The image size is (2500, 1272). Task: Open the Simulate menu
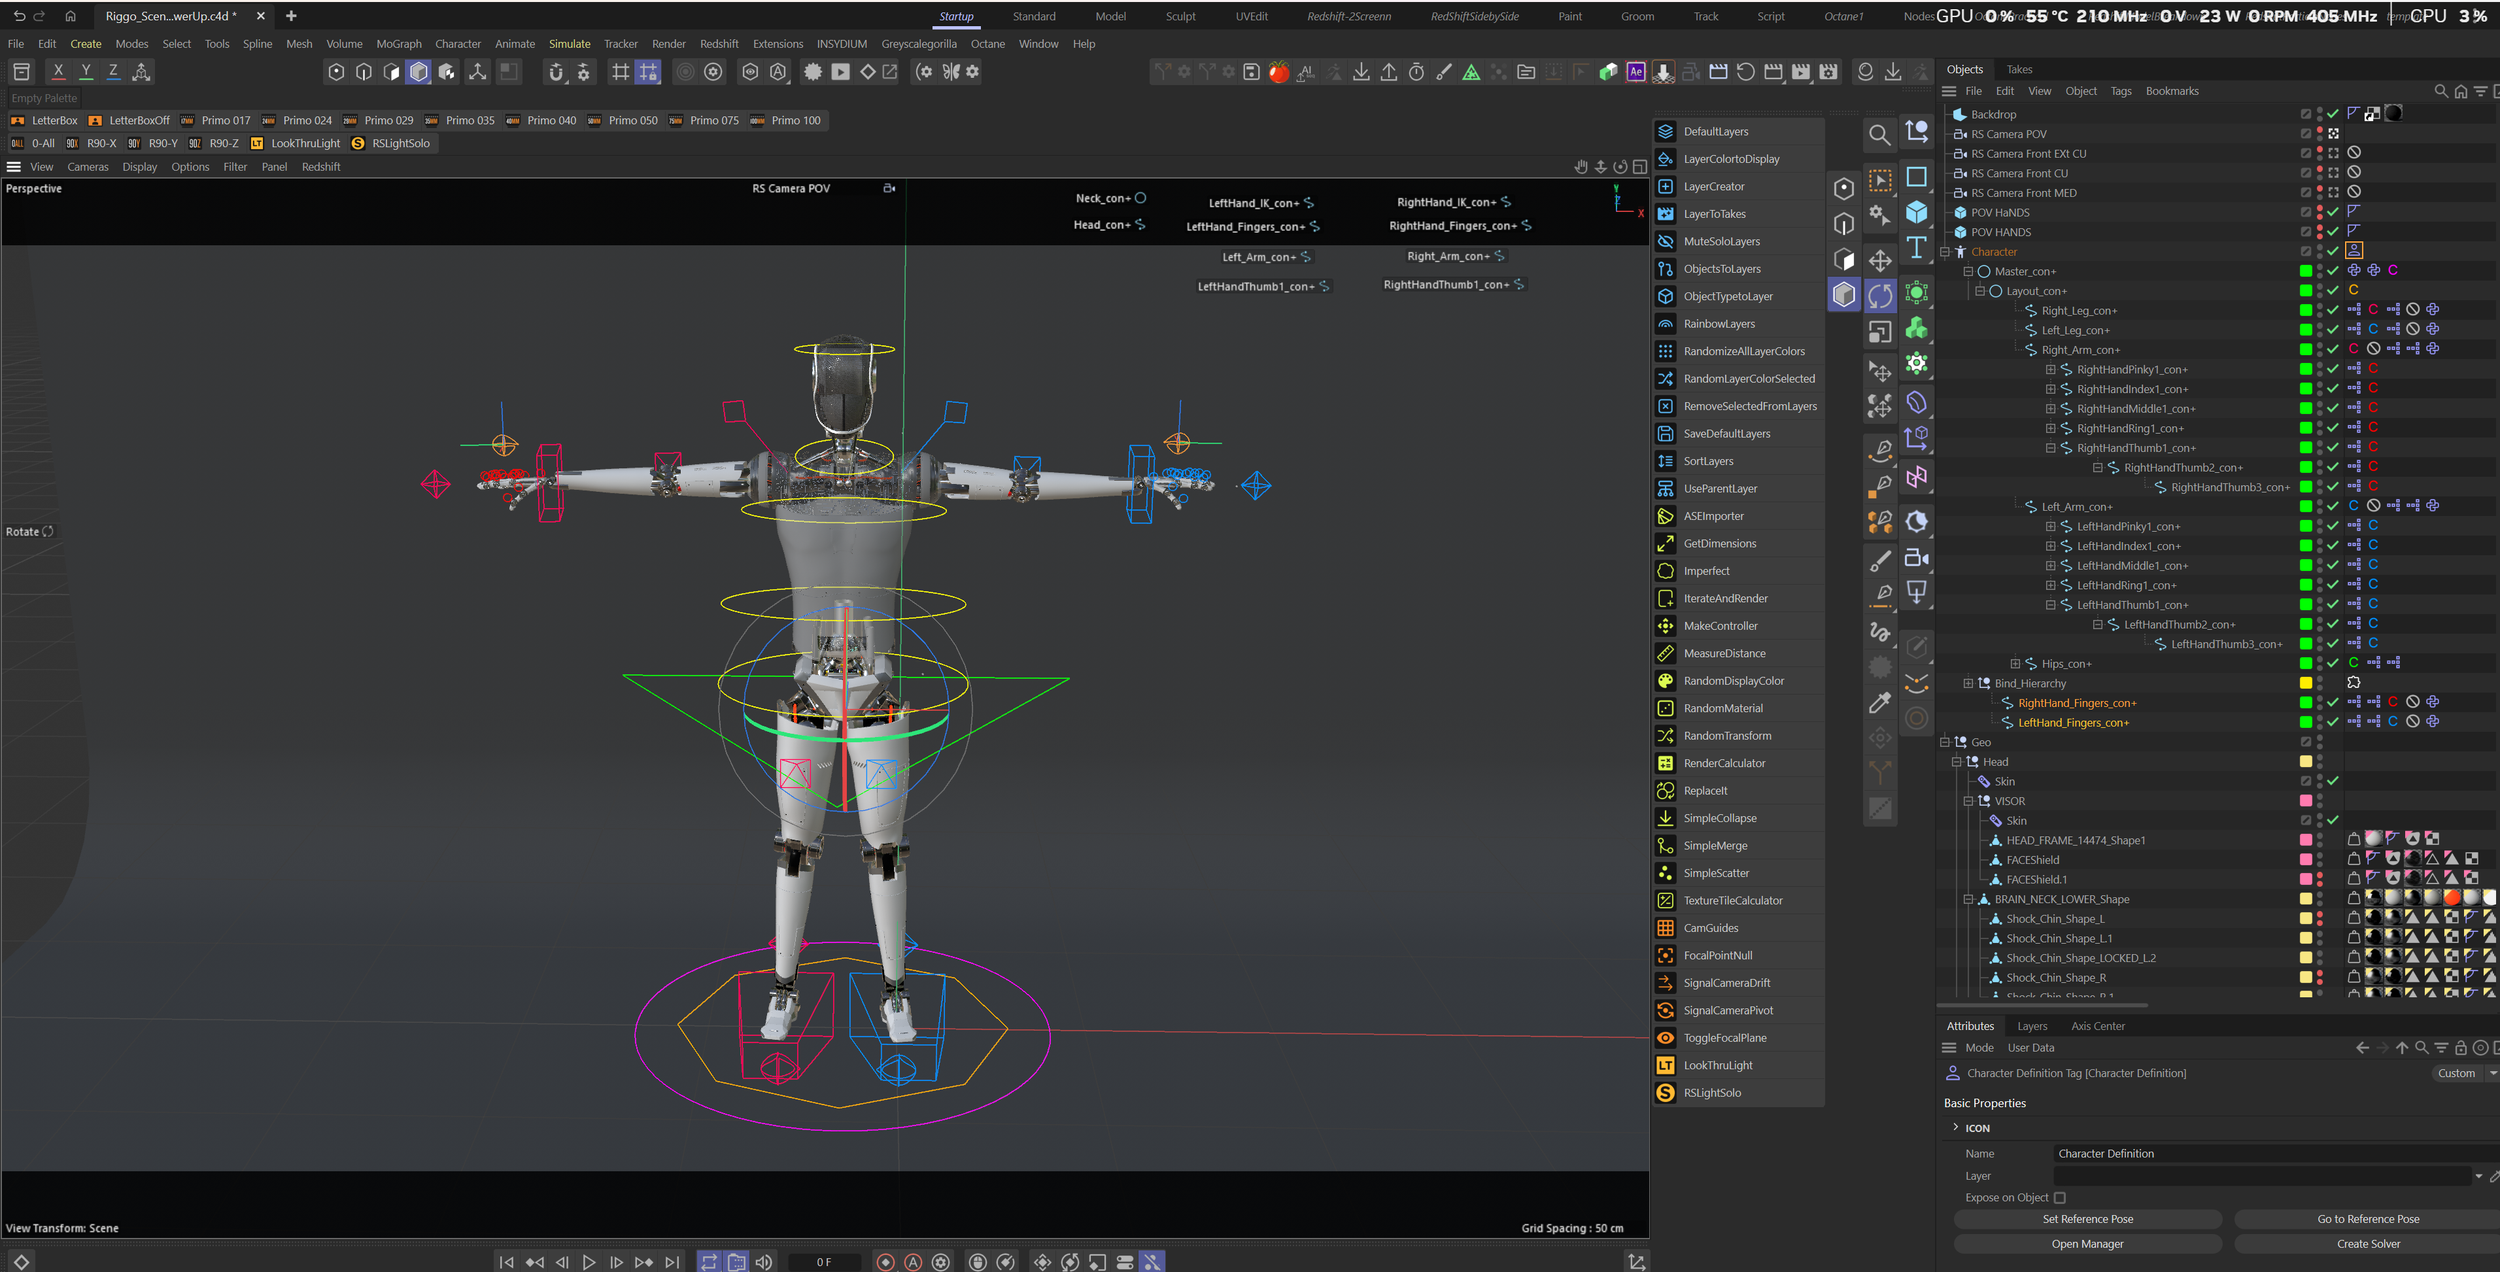tap(569, 44)
